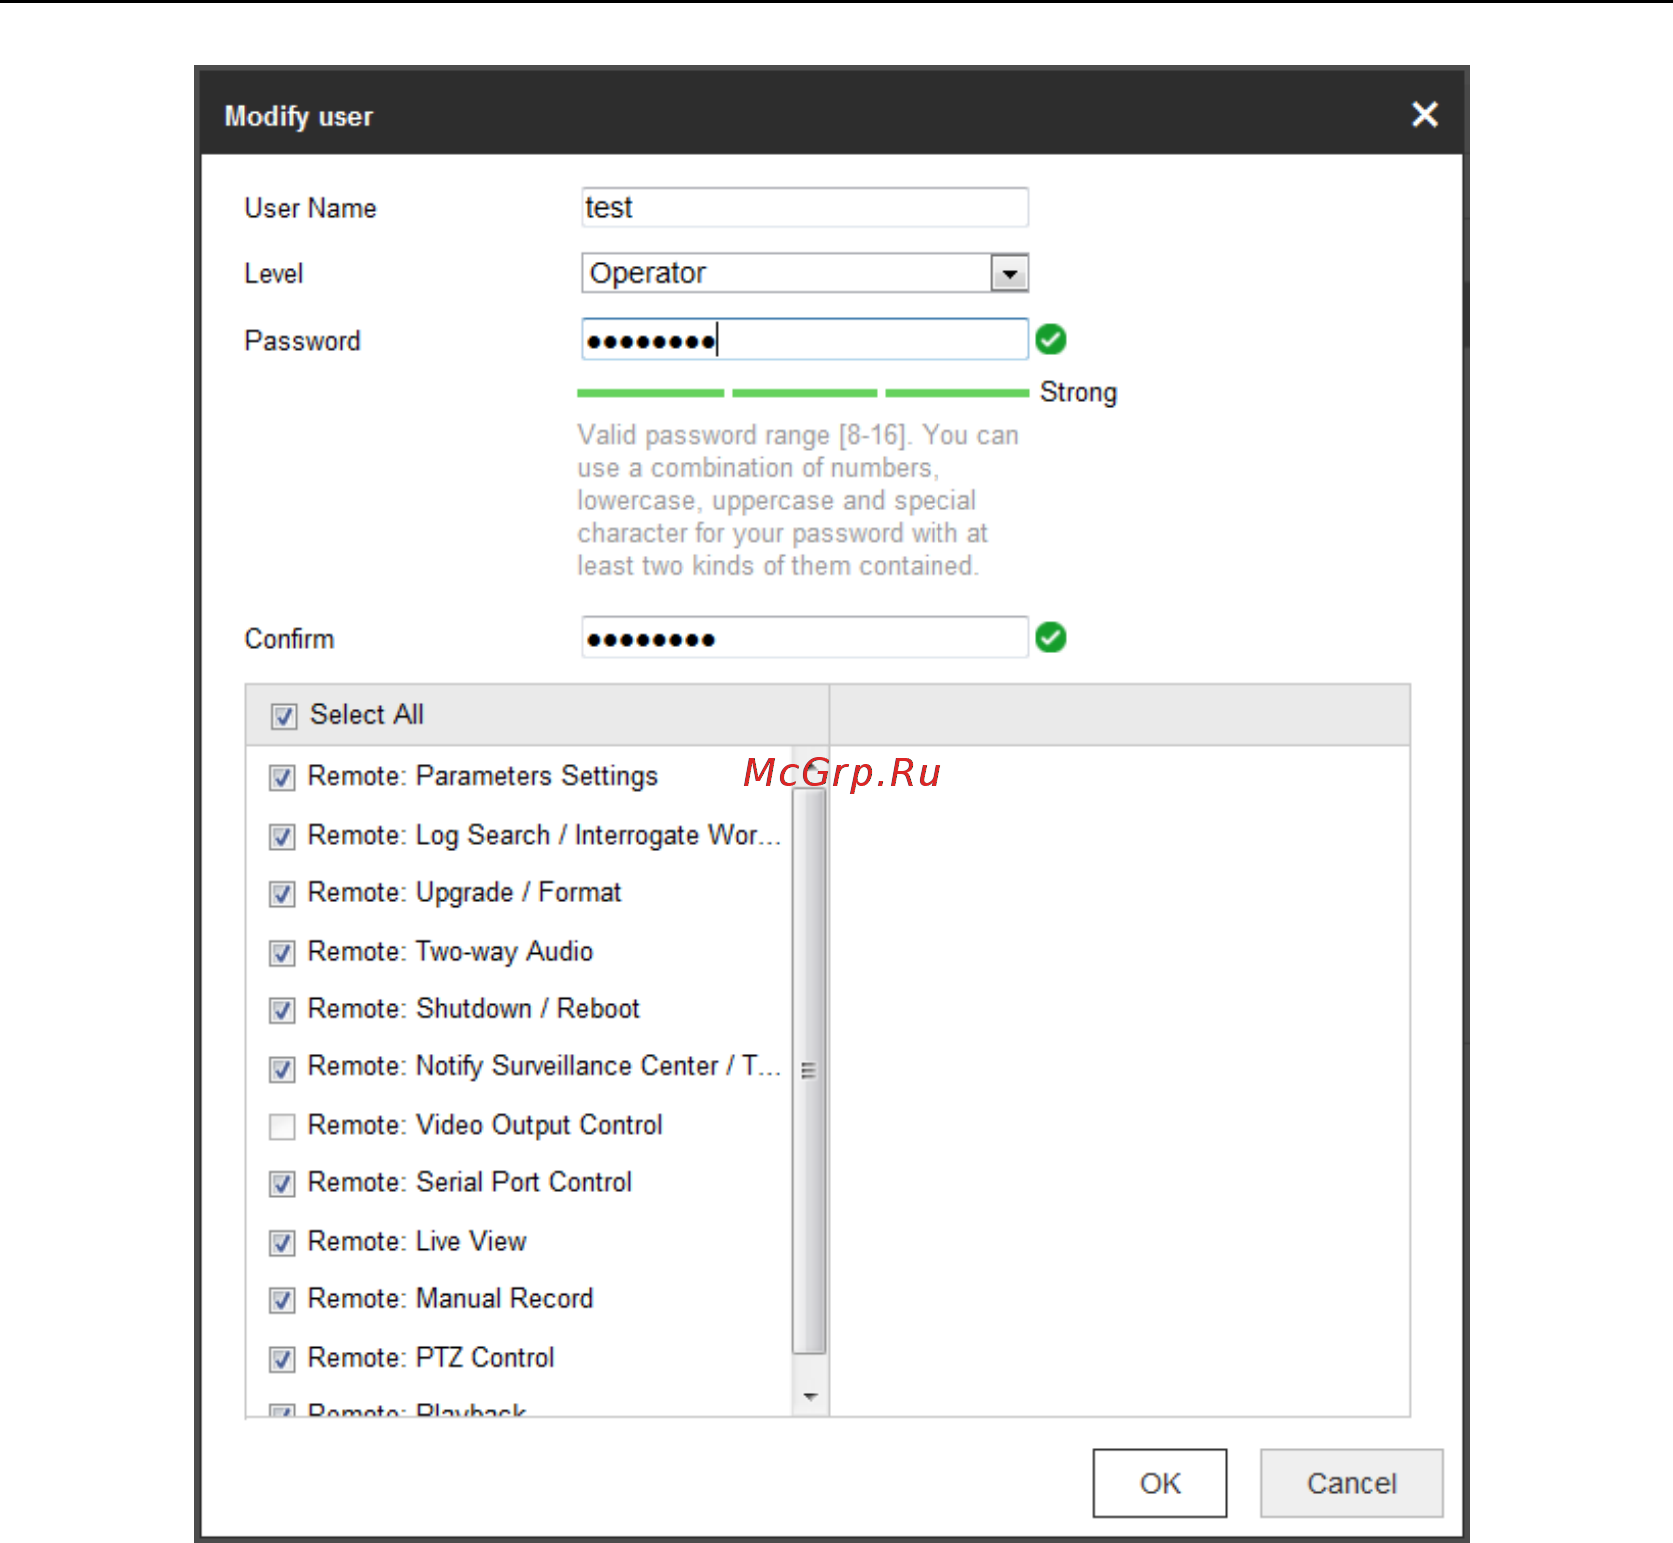Click green checkmark icon beside Confirm field
Image resolution: width=1673 pixels, height=1543 pixels.
click(x=1050, y=637)
